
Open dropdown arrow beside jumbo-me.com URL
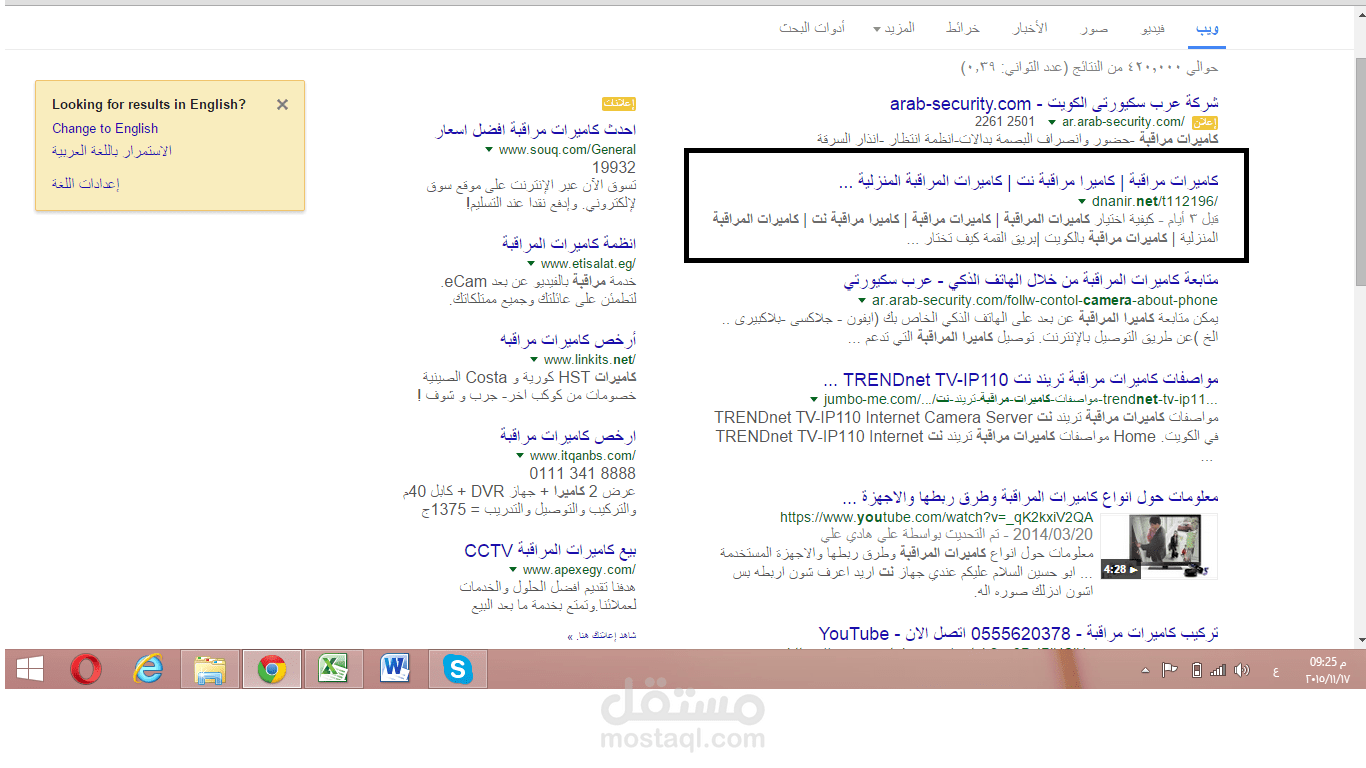[815, 399]
